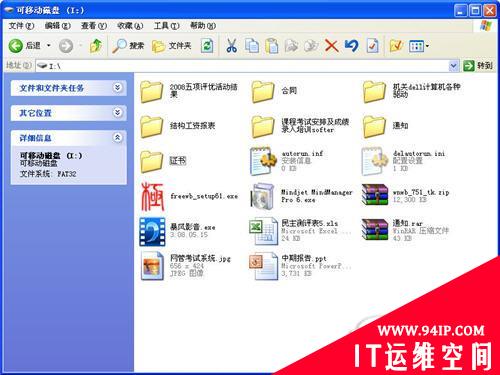Click the 详细信息 panel title text
Image resolution: width=500 pixels, height=375 pixels.
tap(35, 138)
